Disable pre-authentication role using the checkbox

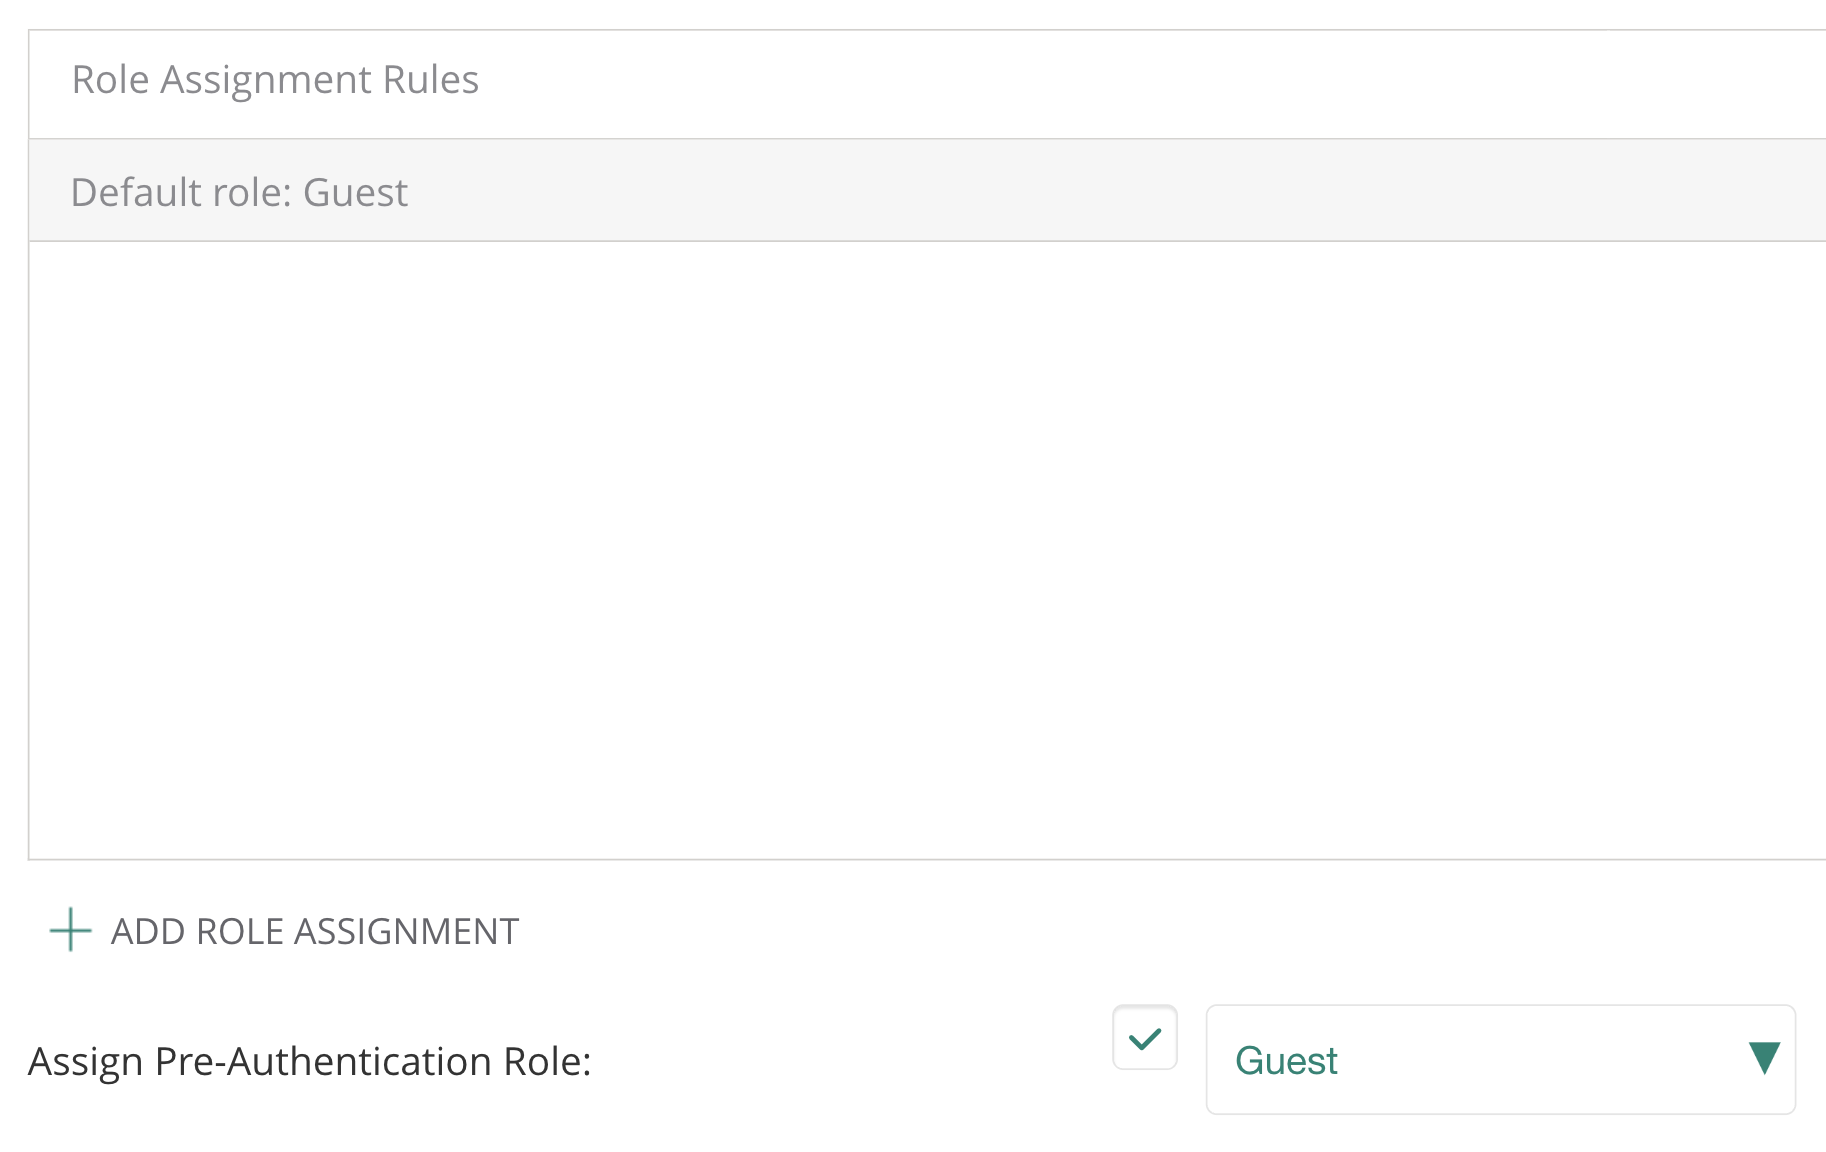[1144, 1038]
